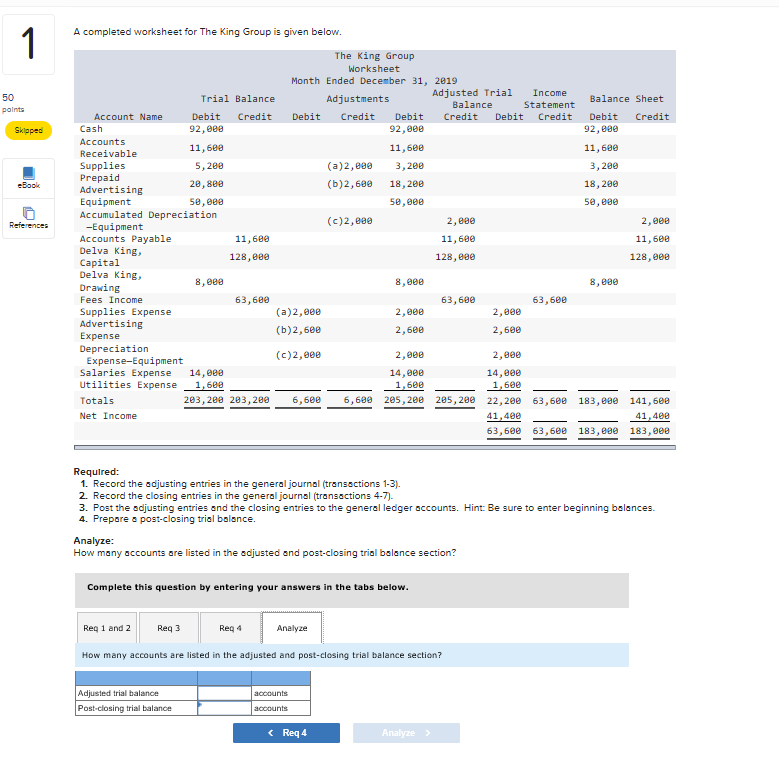The image size is (779, 781).
Task: Switch to Req 1 and 2 tab
Action: click(107, 628)
